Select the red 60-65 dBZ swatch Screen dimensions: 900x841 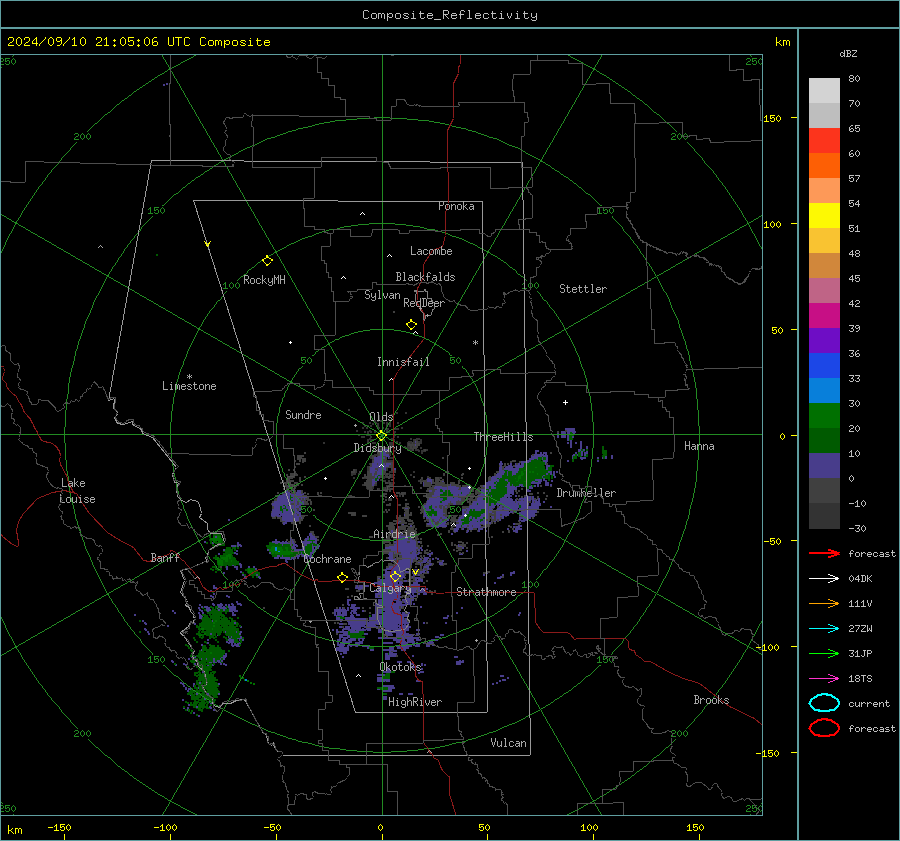(824, 141)
